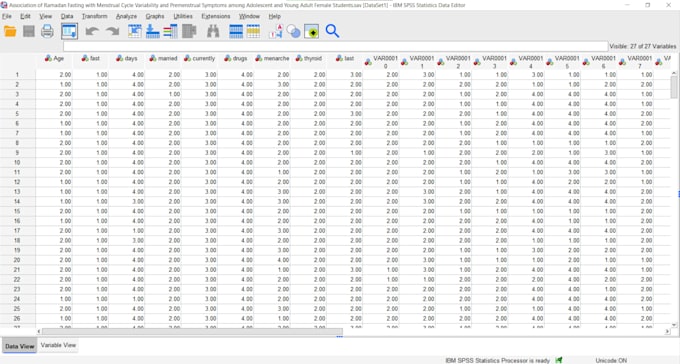The image size is (680, 364).
Task: Open the Graphs menu
Action: coord(155,16)
